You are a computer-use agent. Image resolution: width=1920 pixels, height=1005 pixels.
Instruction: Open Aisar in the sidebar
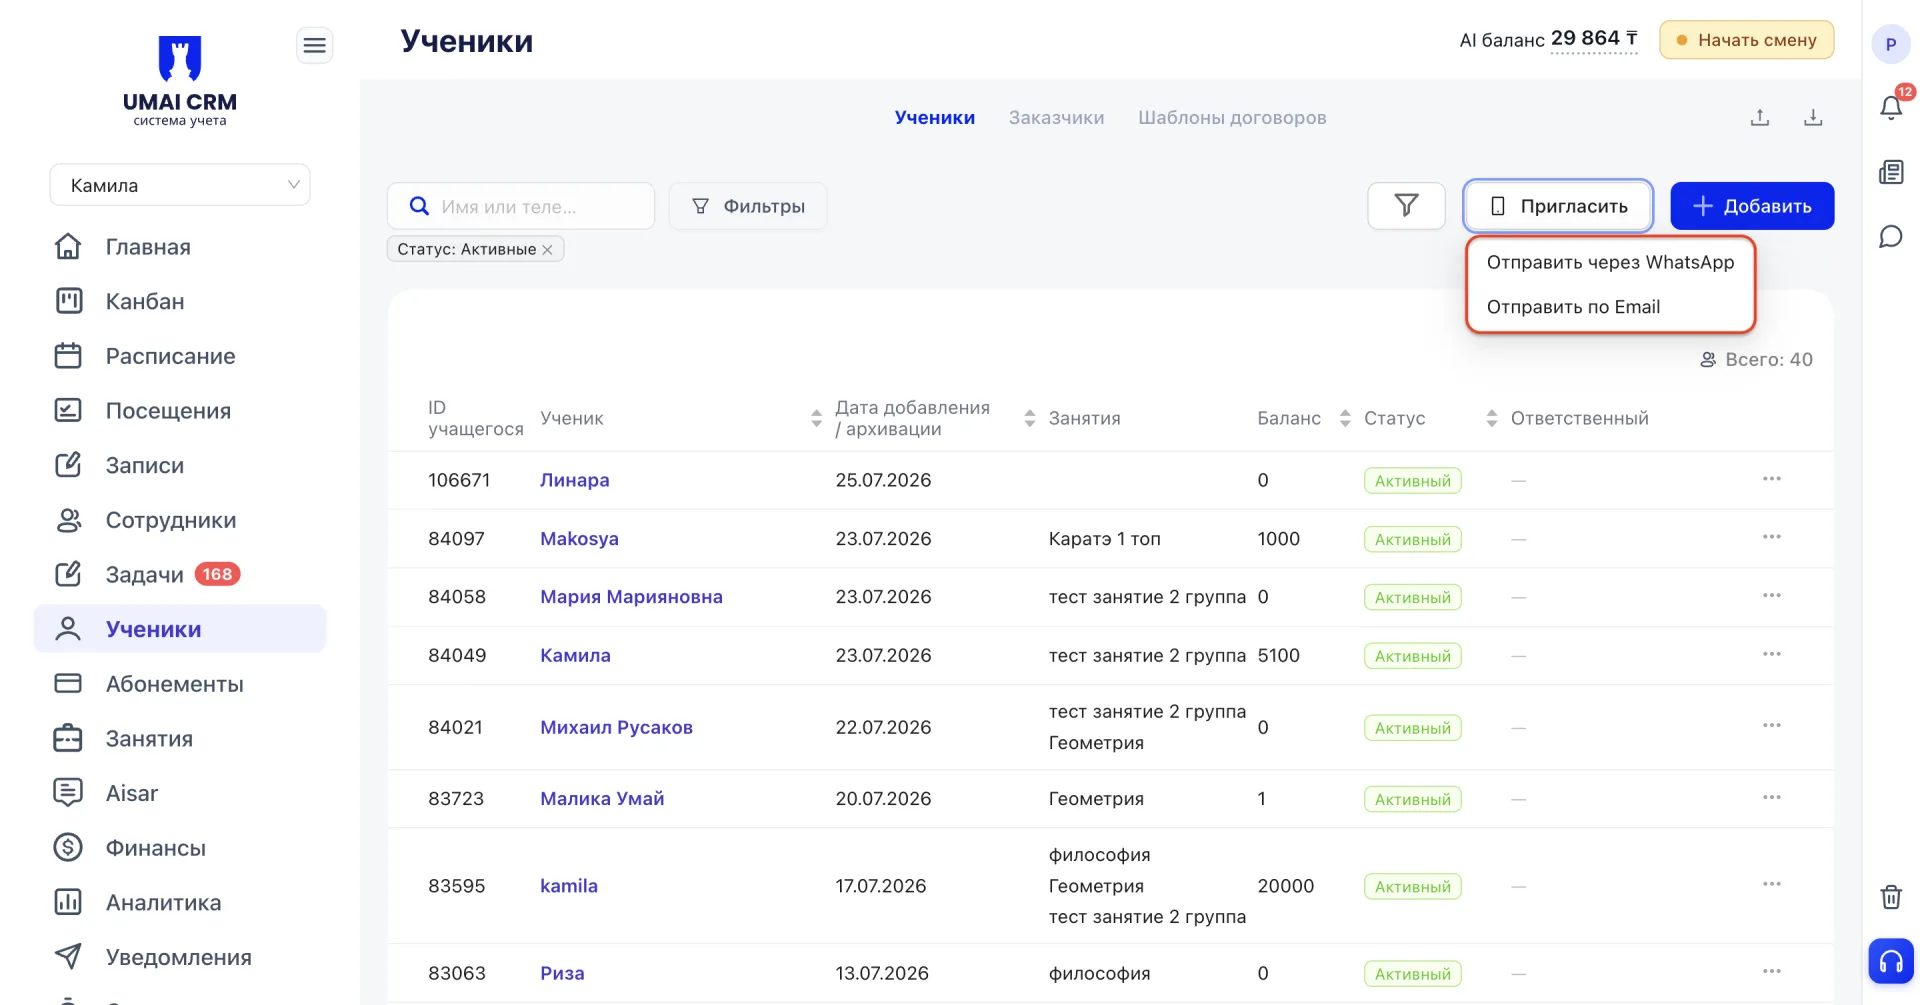[x=180, y=793]
